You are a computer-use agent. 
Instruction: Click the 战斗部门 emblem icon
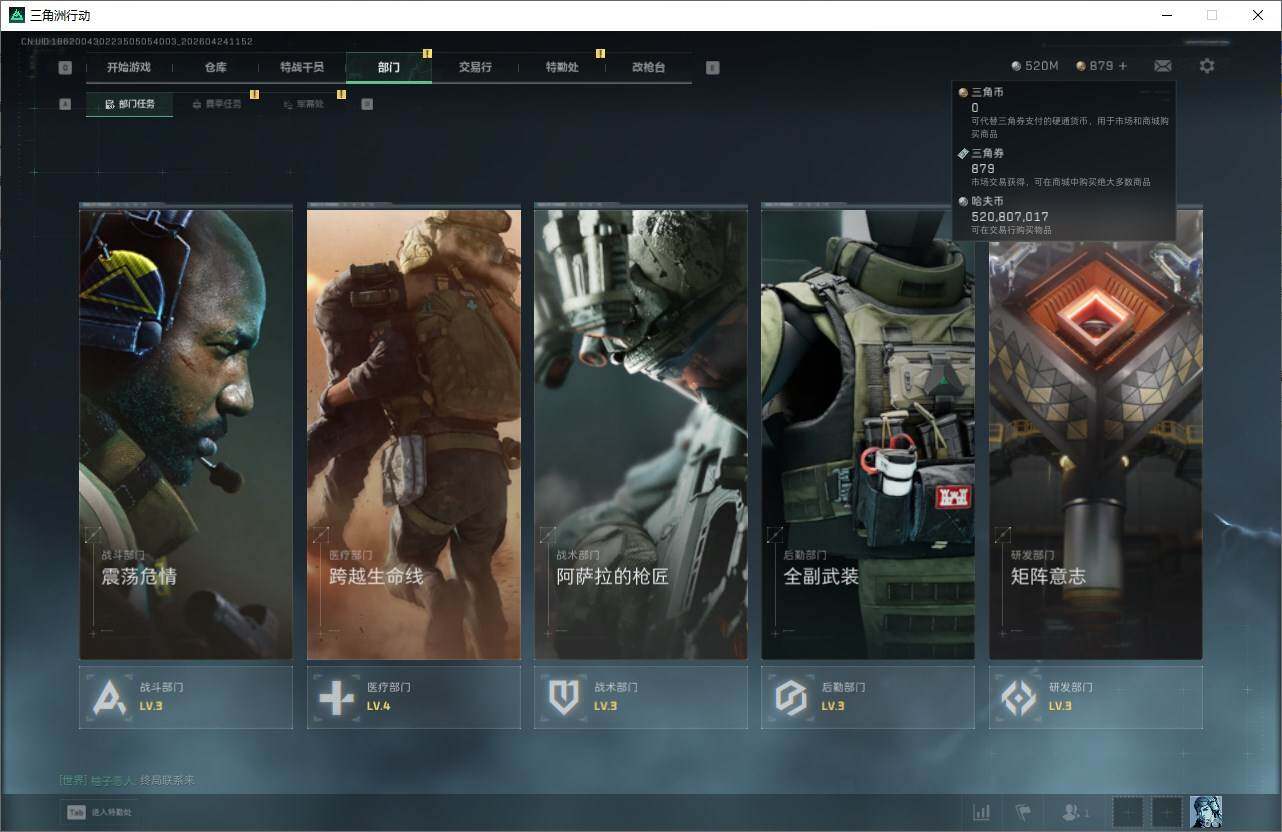108,697
